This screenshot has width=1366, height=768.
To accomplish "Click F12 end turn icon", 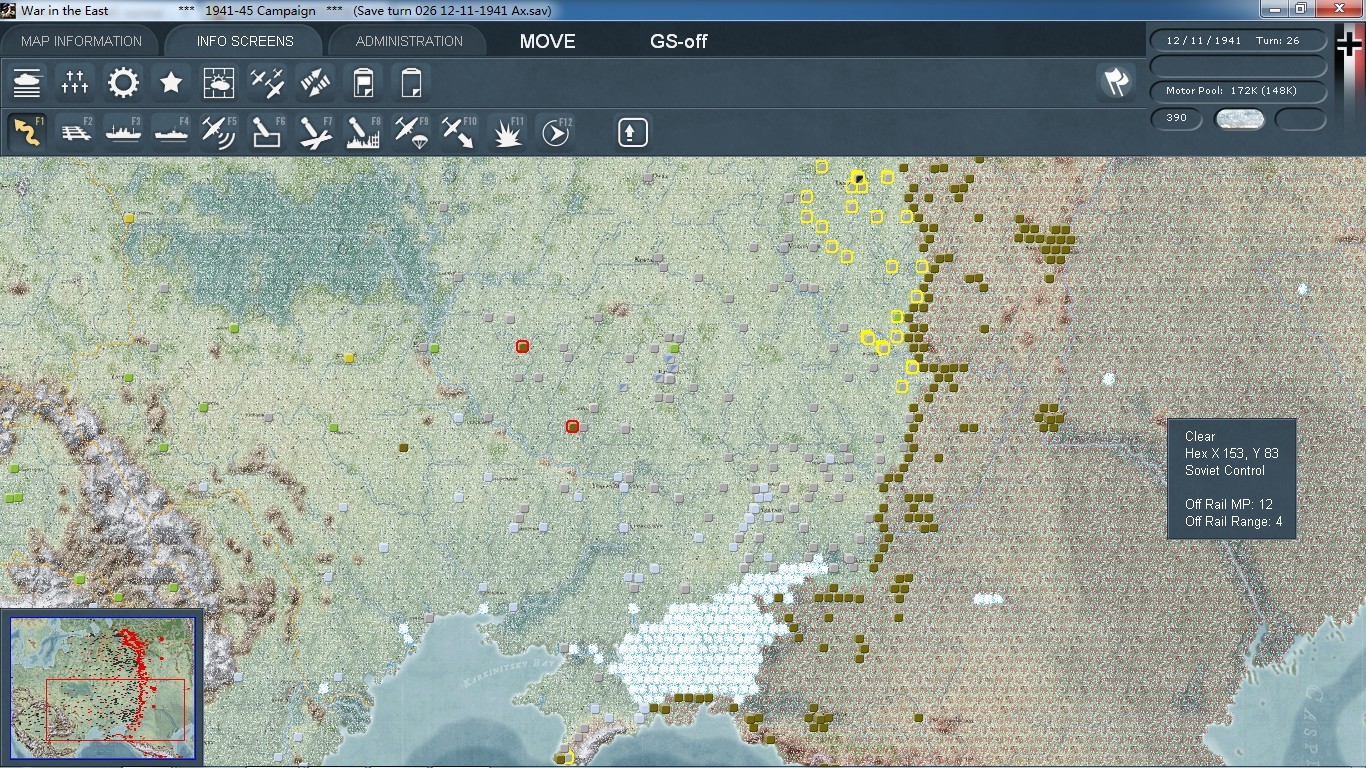I will point(555,132).
